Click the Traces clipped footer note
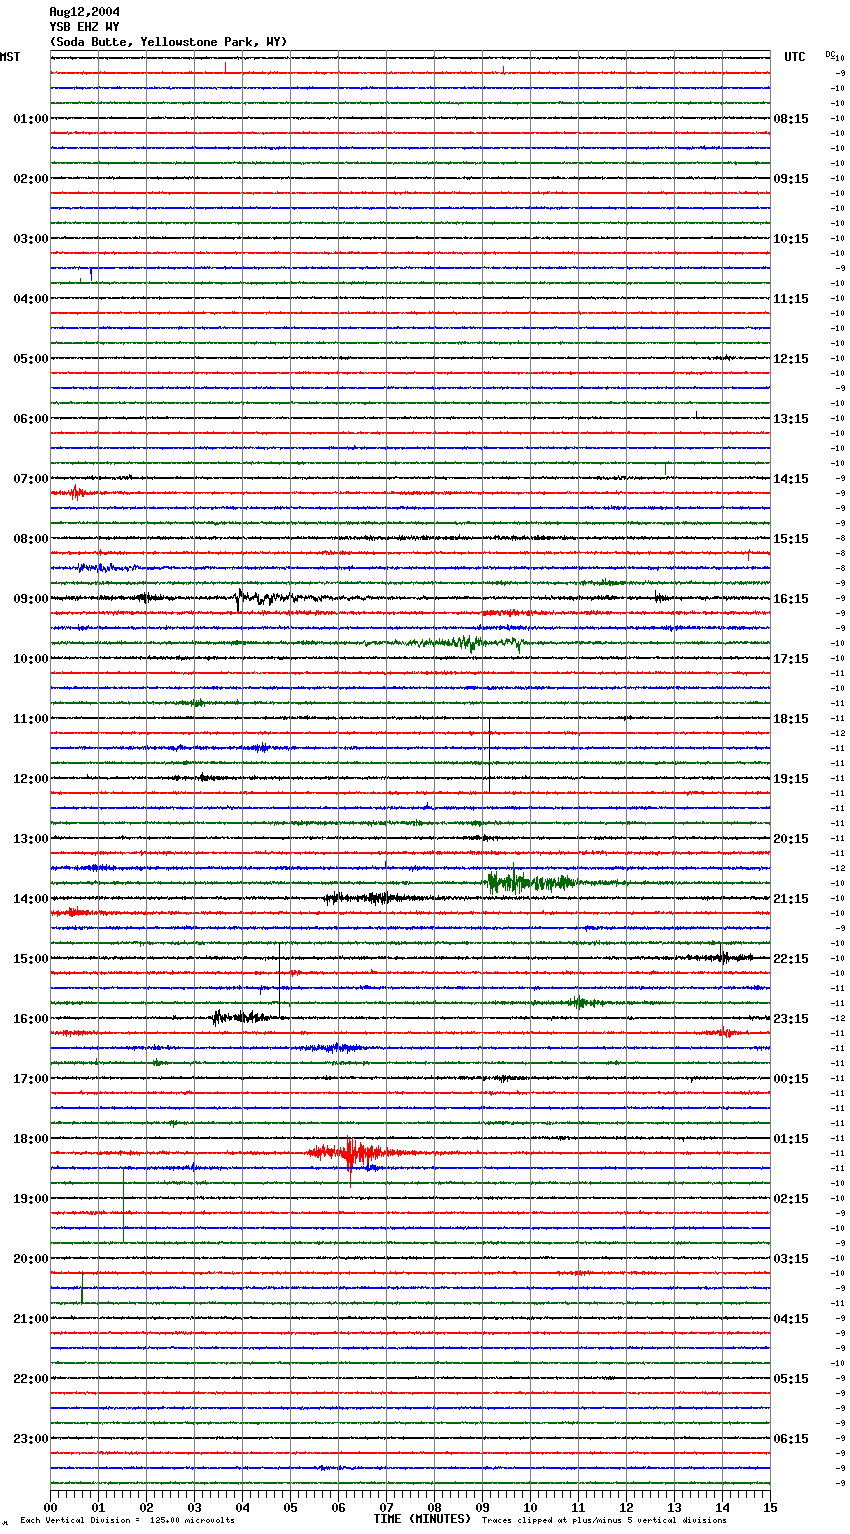 coord(604,1521)
